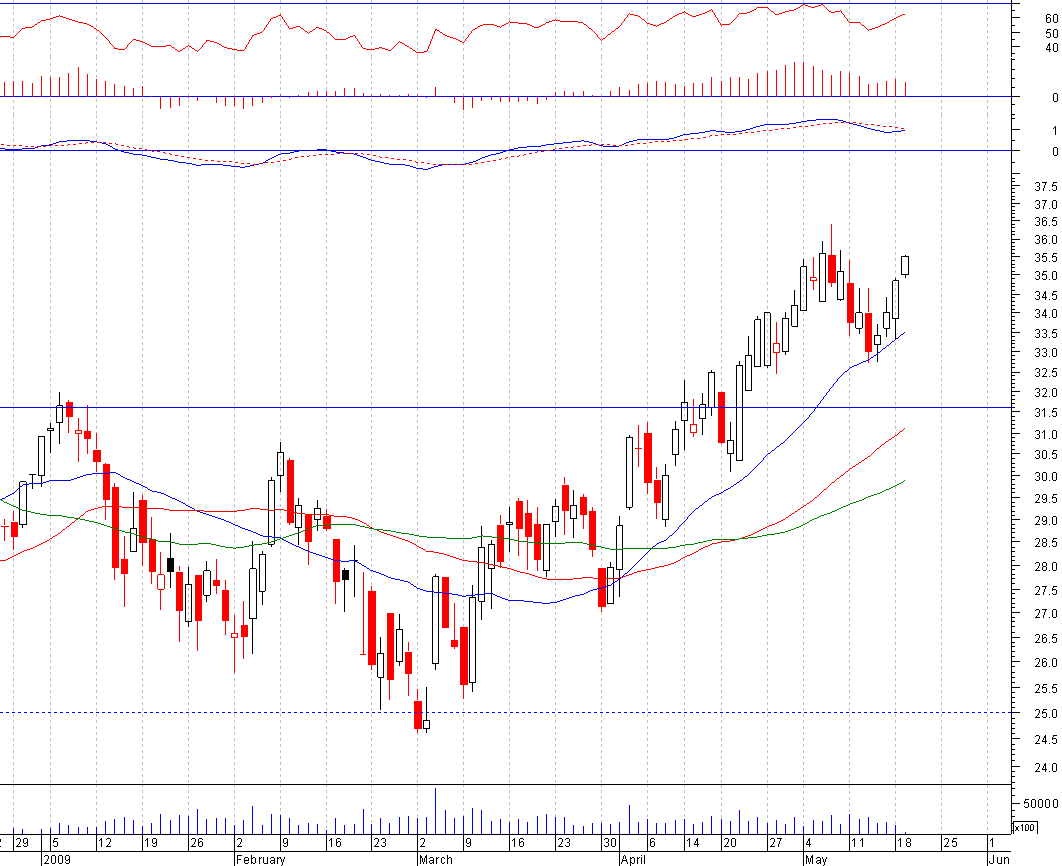This screenshot has height=866, width=1062.
Task: Select the dotted blue horizontal line at 25.0
Action: (506, 712)
